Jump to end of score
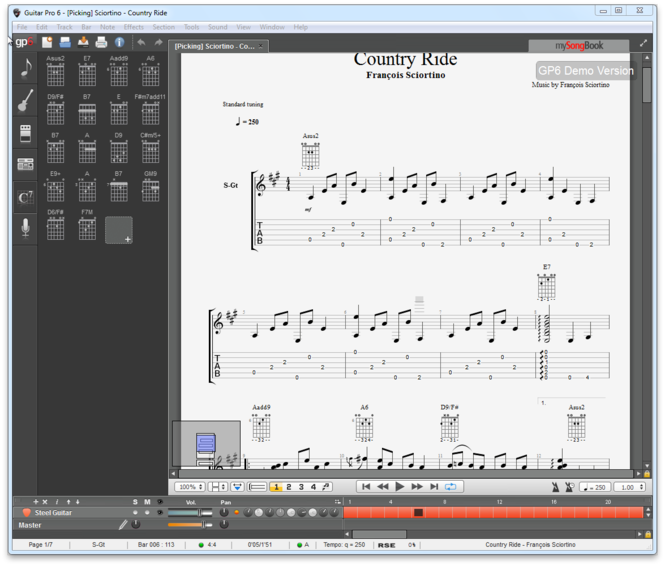The image size is (665, 566). point(434,487)
